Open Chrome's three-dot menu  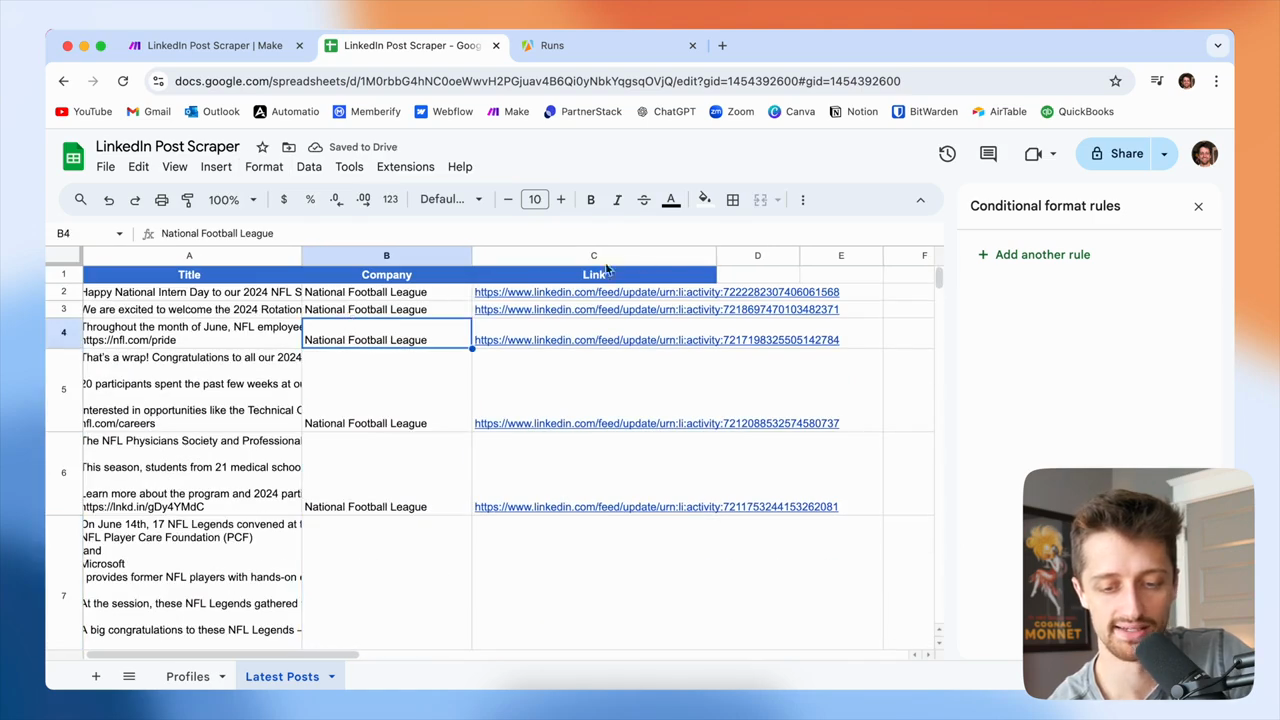(1216, 81)
